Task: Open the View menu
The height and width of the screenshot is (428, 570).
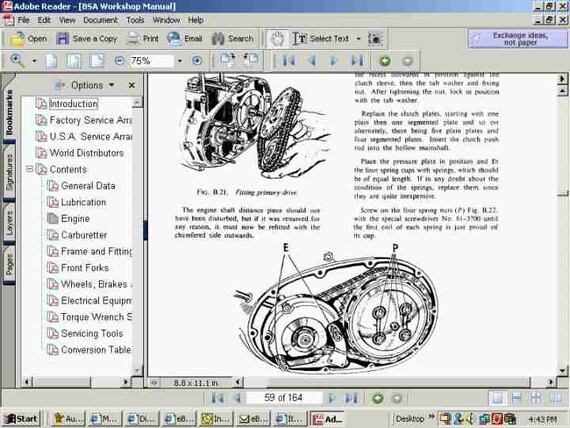Action: 67,20
